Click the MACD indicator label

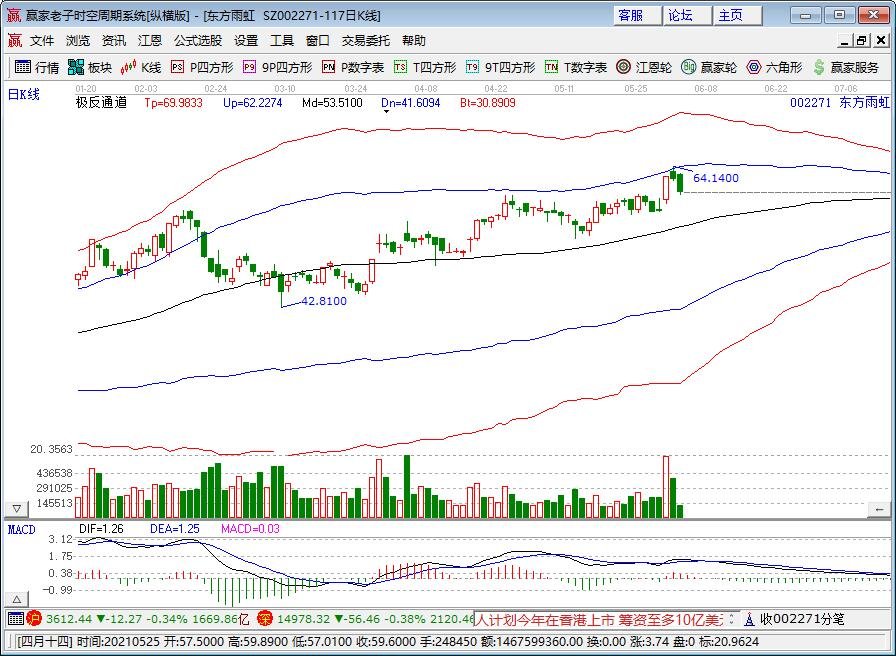coord(22,530)
